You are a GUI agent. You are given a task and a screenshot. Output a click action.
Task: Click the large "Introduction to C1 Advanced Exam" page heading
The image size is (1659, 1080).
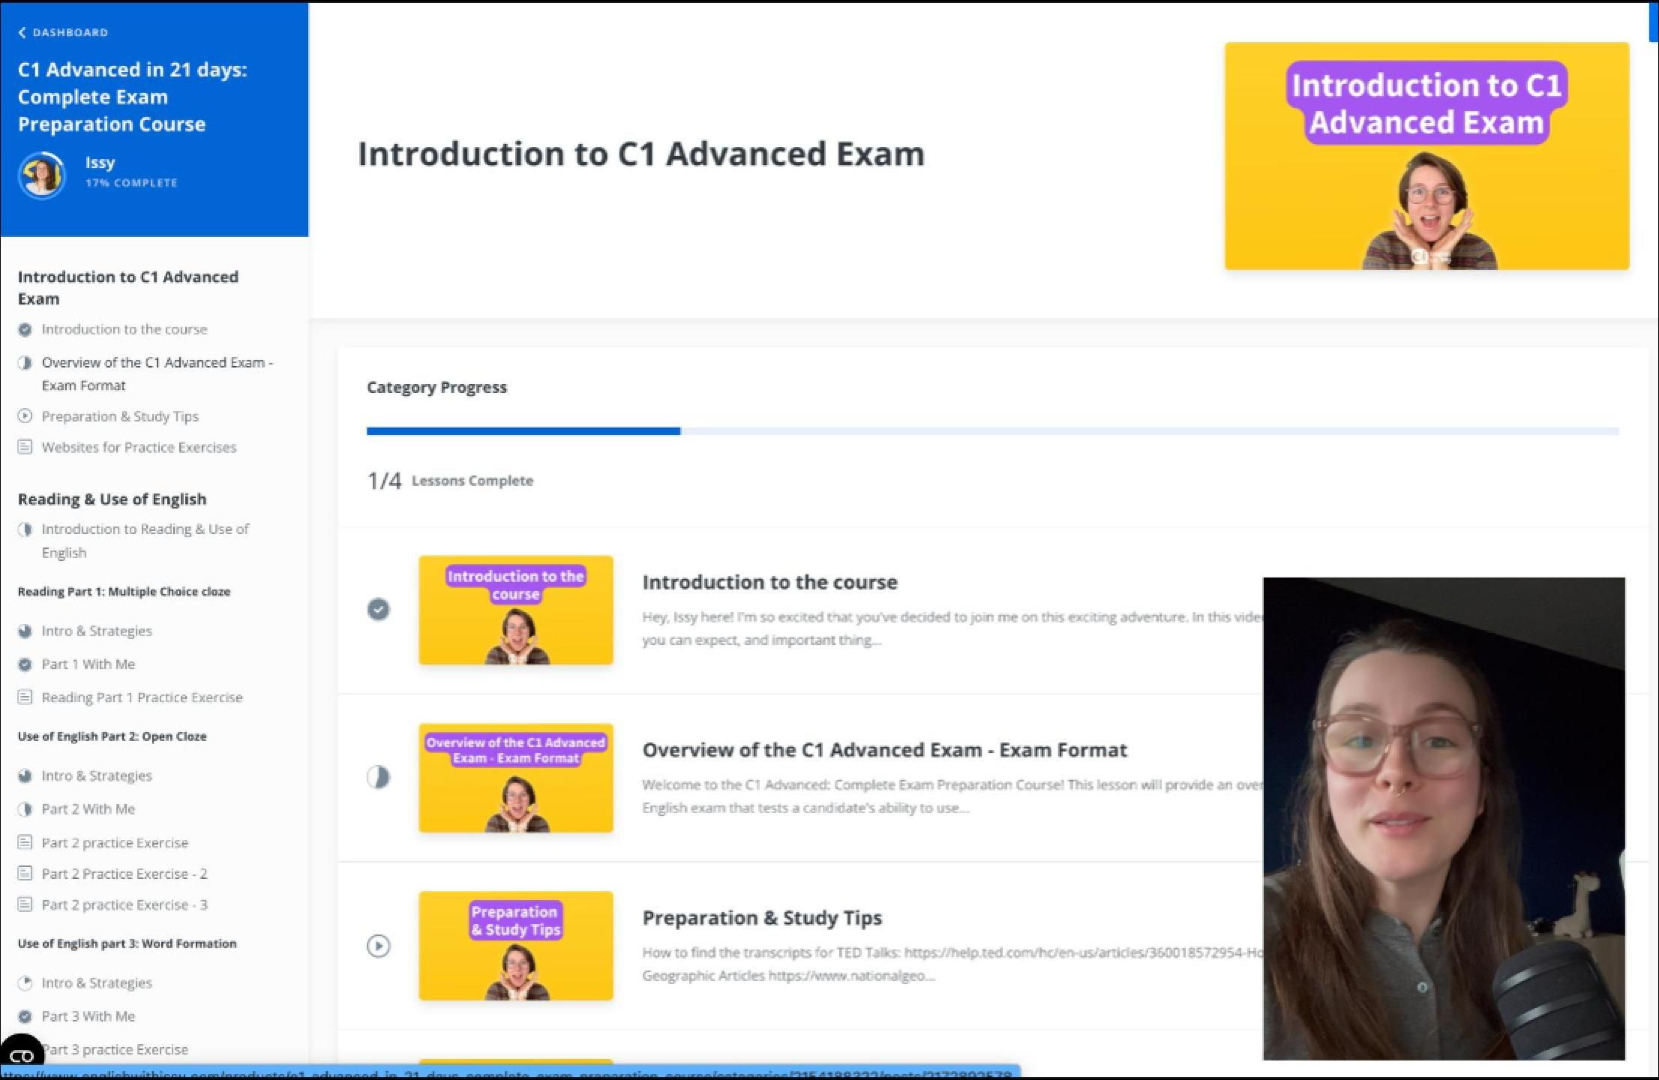click(x=641, y=154)
